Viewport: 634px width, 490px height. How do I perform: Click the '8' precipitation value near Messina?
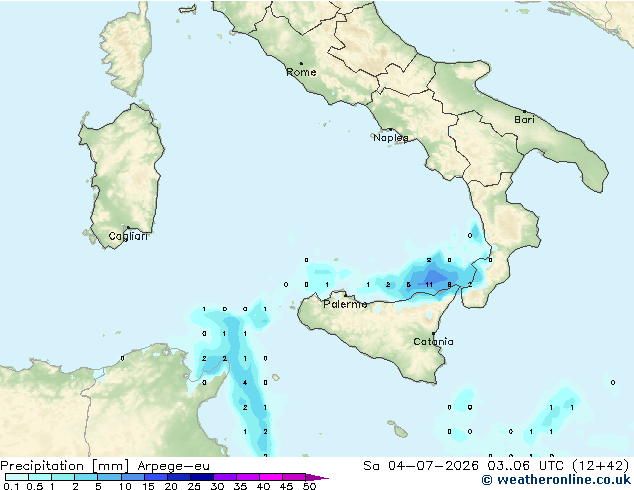coord(450,285)
